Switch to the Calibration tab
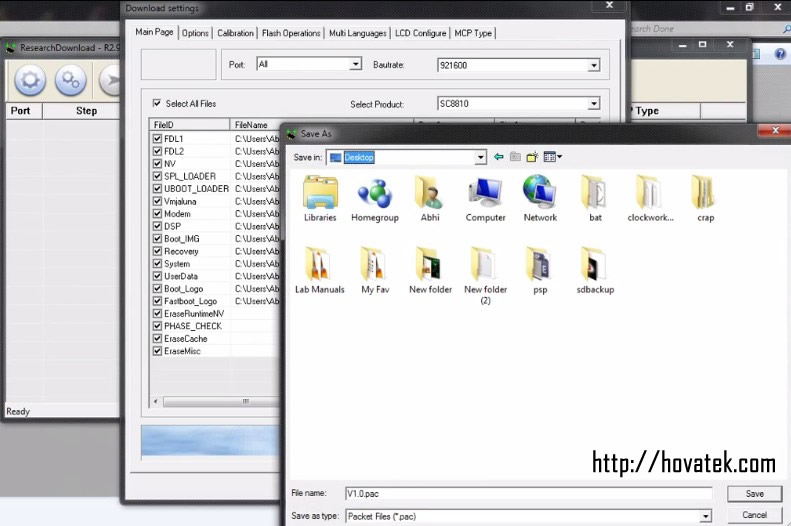Viewport: 791px width, 526px height. tap(235, 33)
